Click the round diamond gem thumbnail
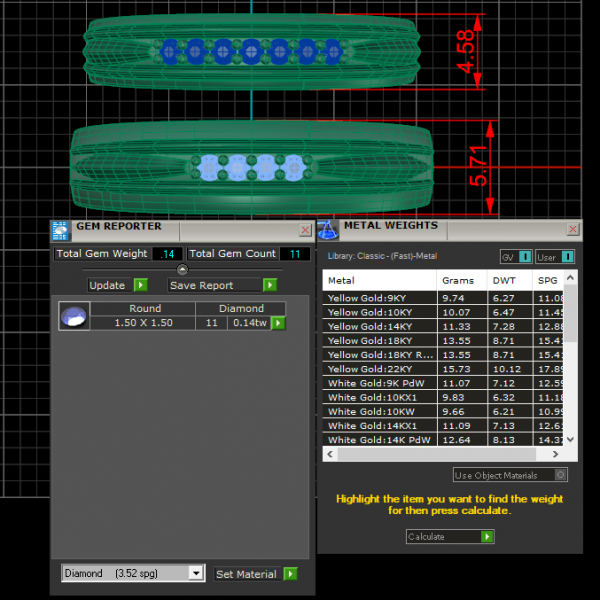Image resolution: width=600 pixels, height=600 pixels. pyautogui.click(x=73, y=316)
